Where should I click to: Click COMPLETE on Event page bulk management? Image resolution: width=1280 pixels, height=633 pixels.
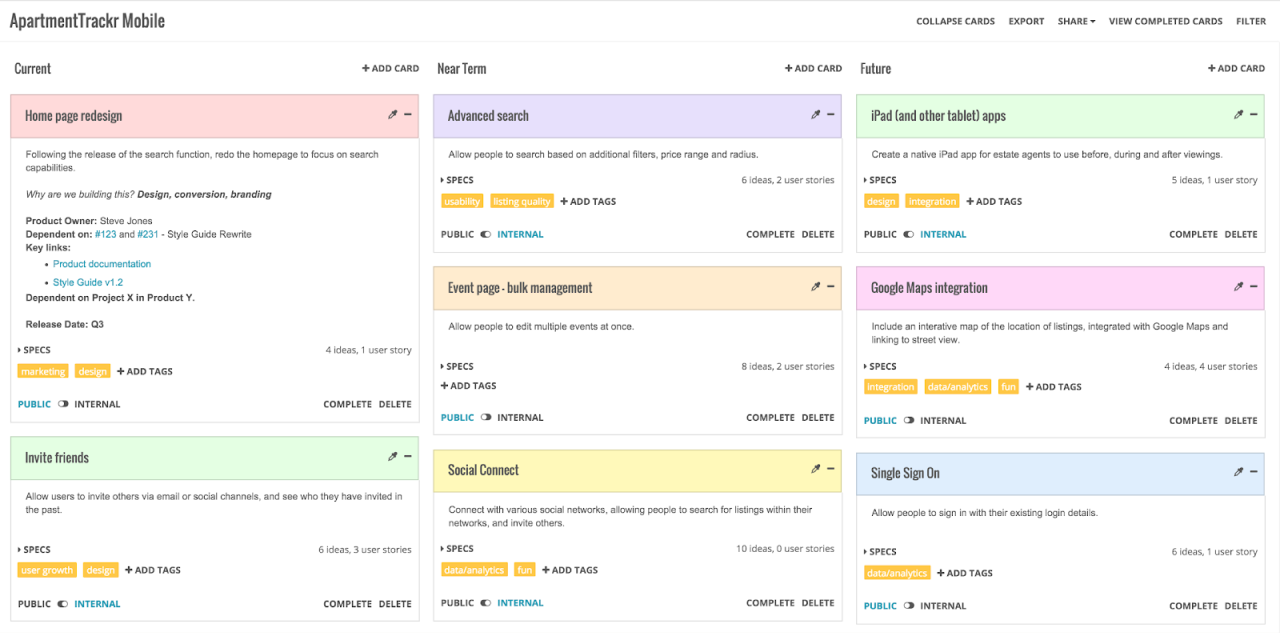point(770,417)
